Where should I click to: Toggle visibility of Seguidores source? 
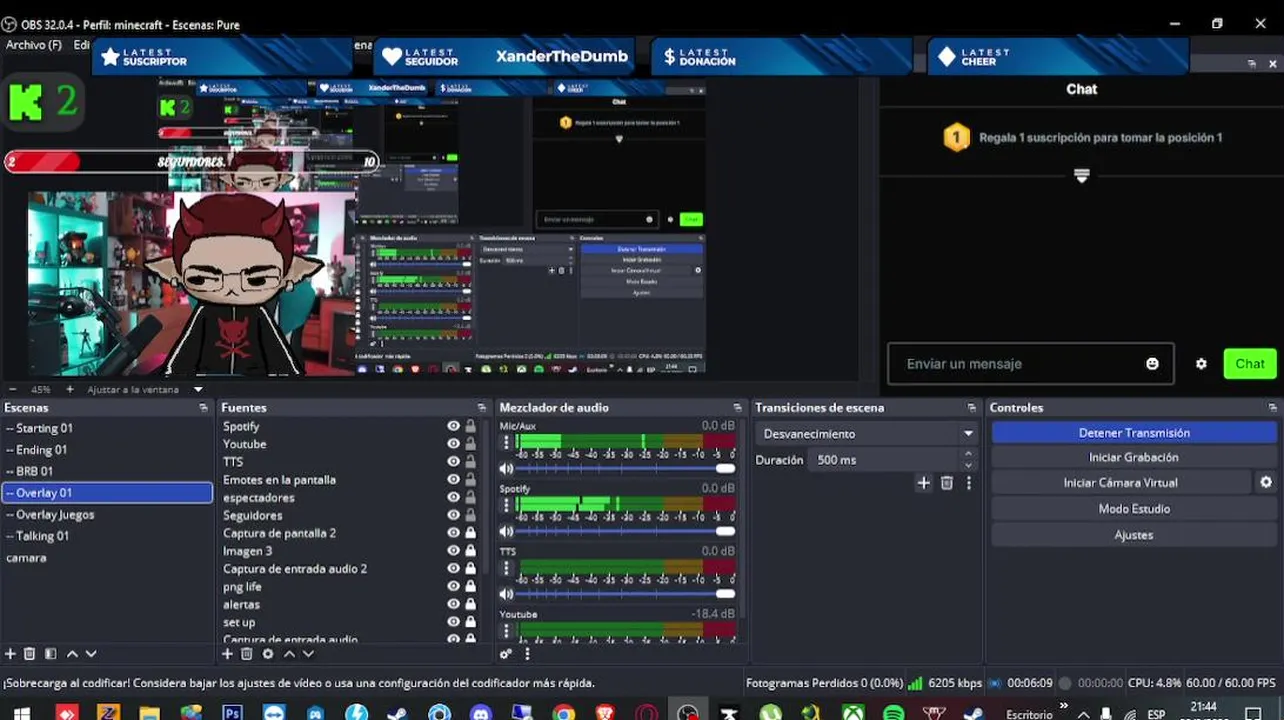(x=453, y=515)
